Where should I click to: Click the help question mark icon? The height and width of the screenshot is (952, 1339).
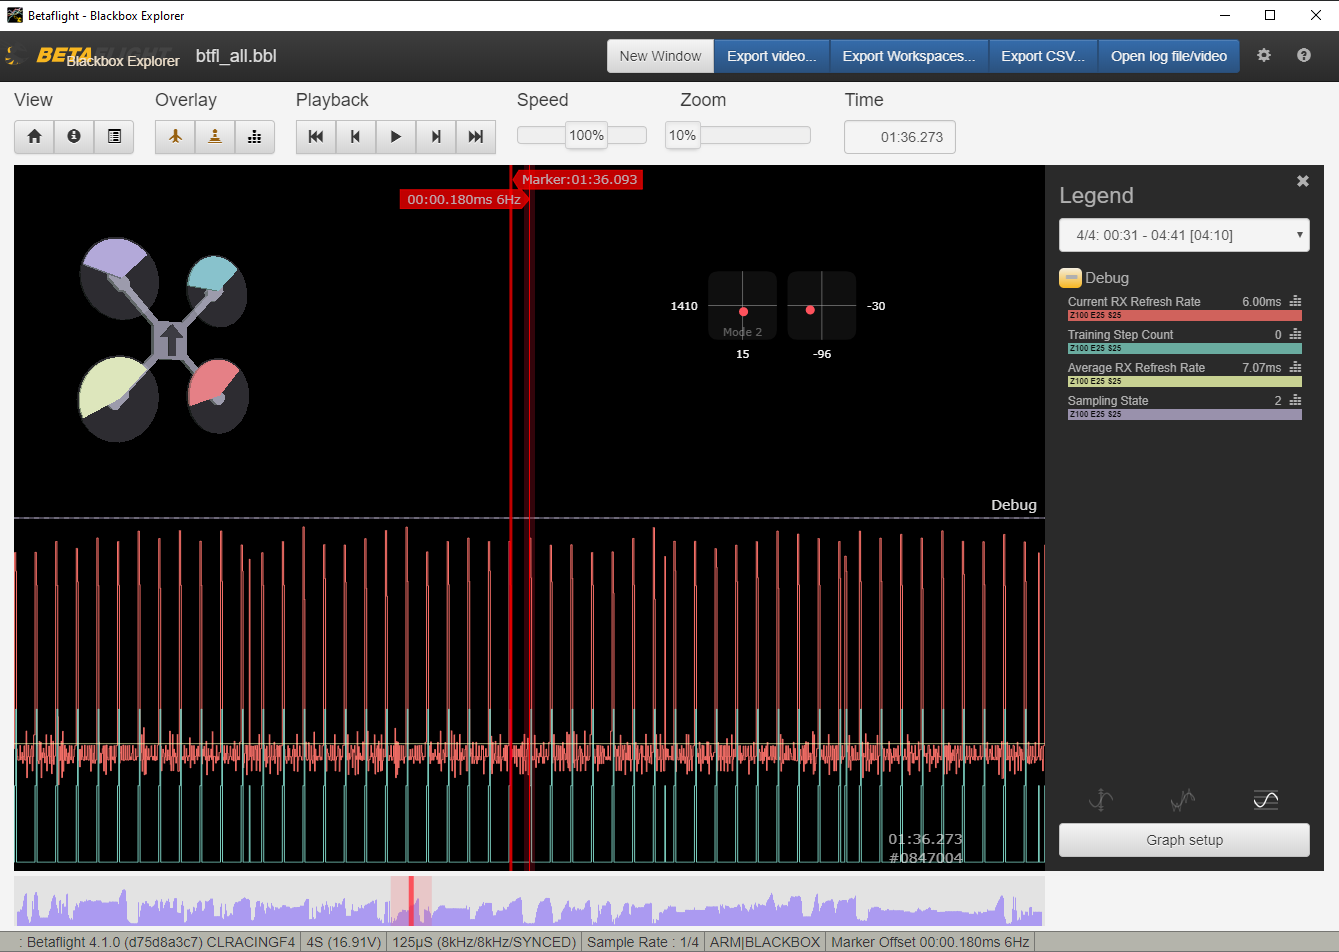coord(1303,56)
